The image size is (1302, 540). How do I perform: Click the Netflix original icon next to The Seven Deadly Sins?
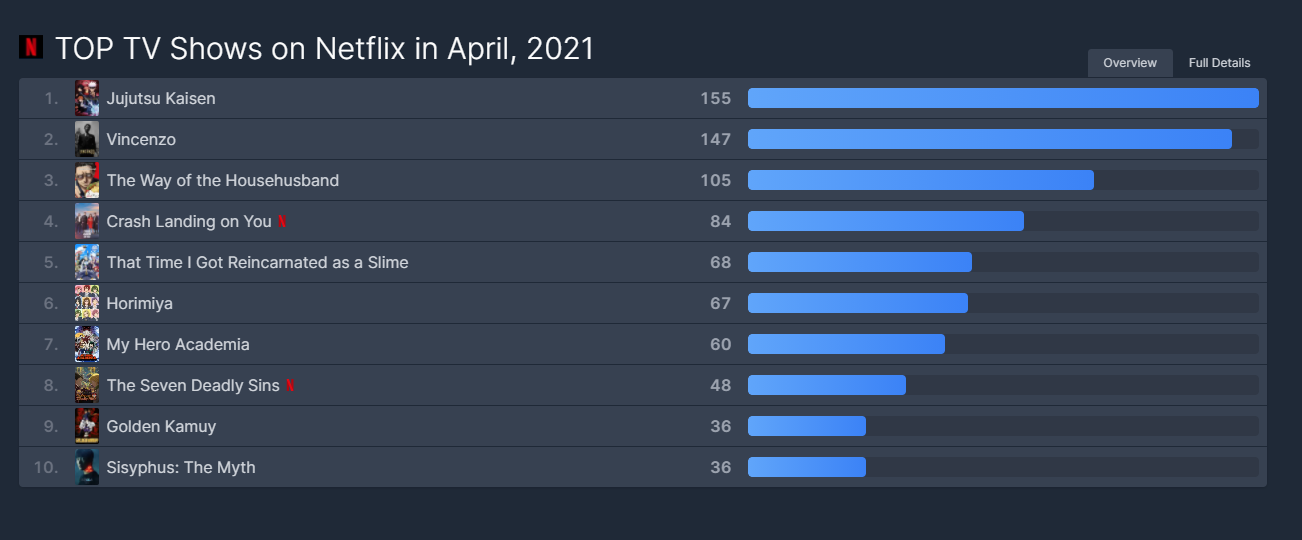point(290,385)
